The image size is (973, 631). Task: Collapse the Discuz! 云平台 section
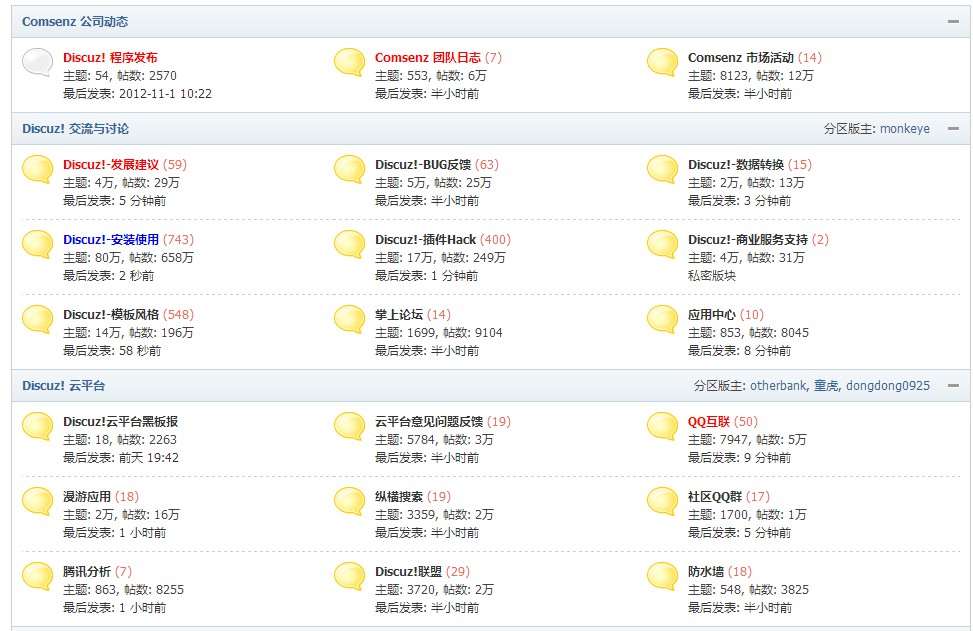(953, 385)
